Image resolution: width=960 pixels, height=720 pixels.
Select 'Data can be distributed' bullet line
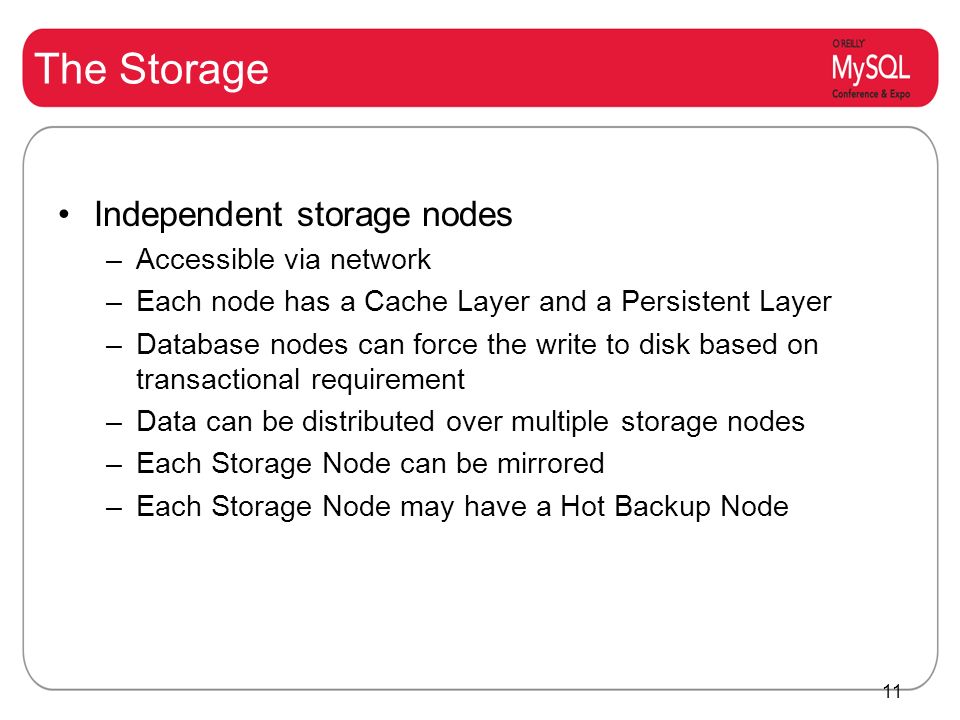click(470, 422)
